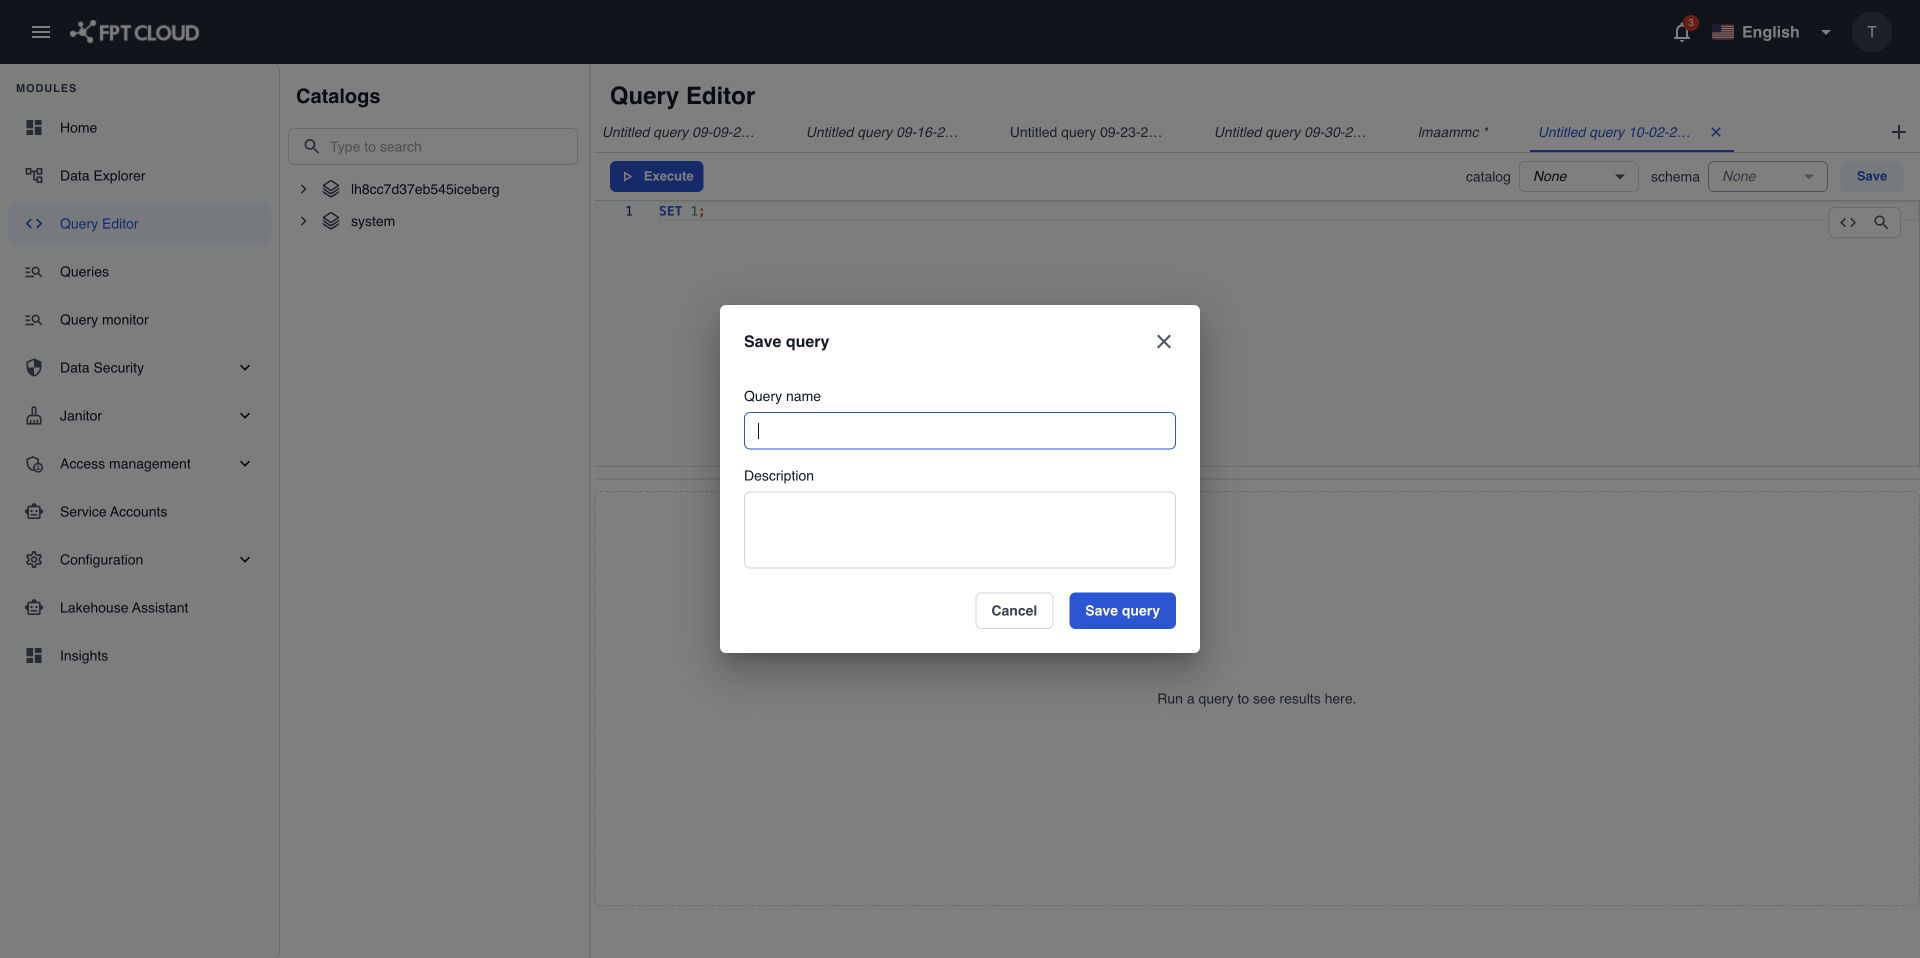Expand the lh8cc7d37eb545iceberg catalog tree
This screenshot has height=958, width=1920.
[303, 189]
